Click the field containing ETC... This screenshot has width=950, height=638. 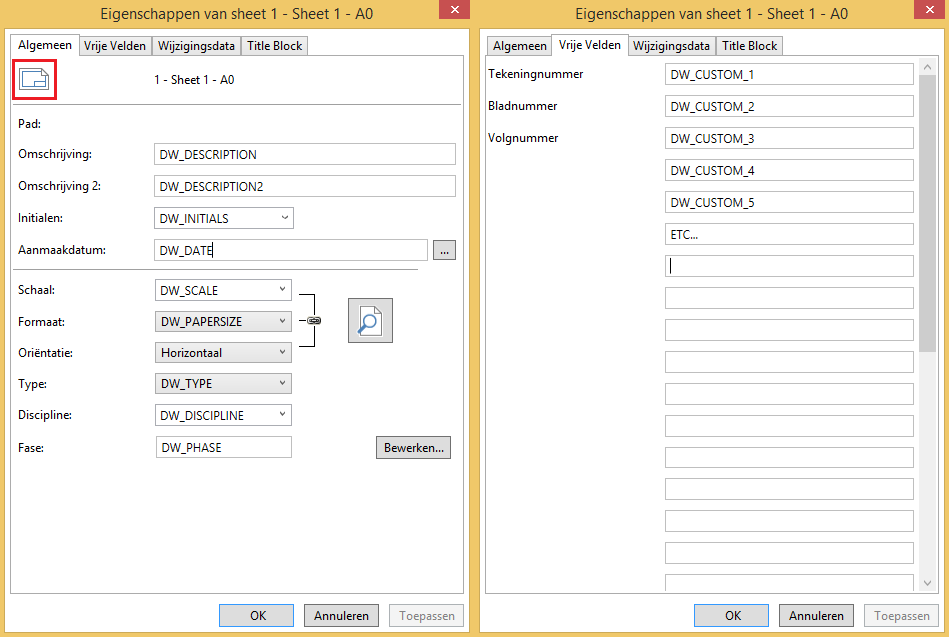[x=789, y=234]
